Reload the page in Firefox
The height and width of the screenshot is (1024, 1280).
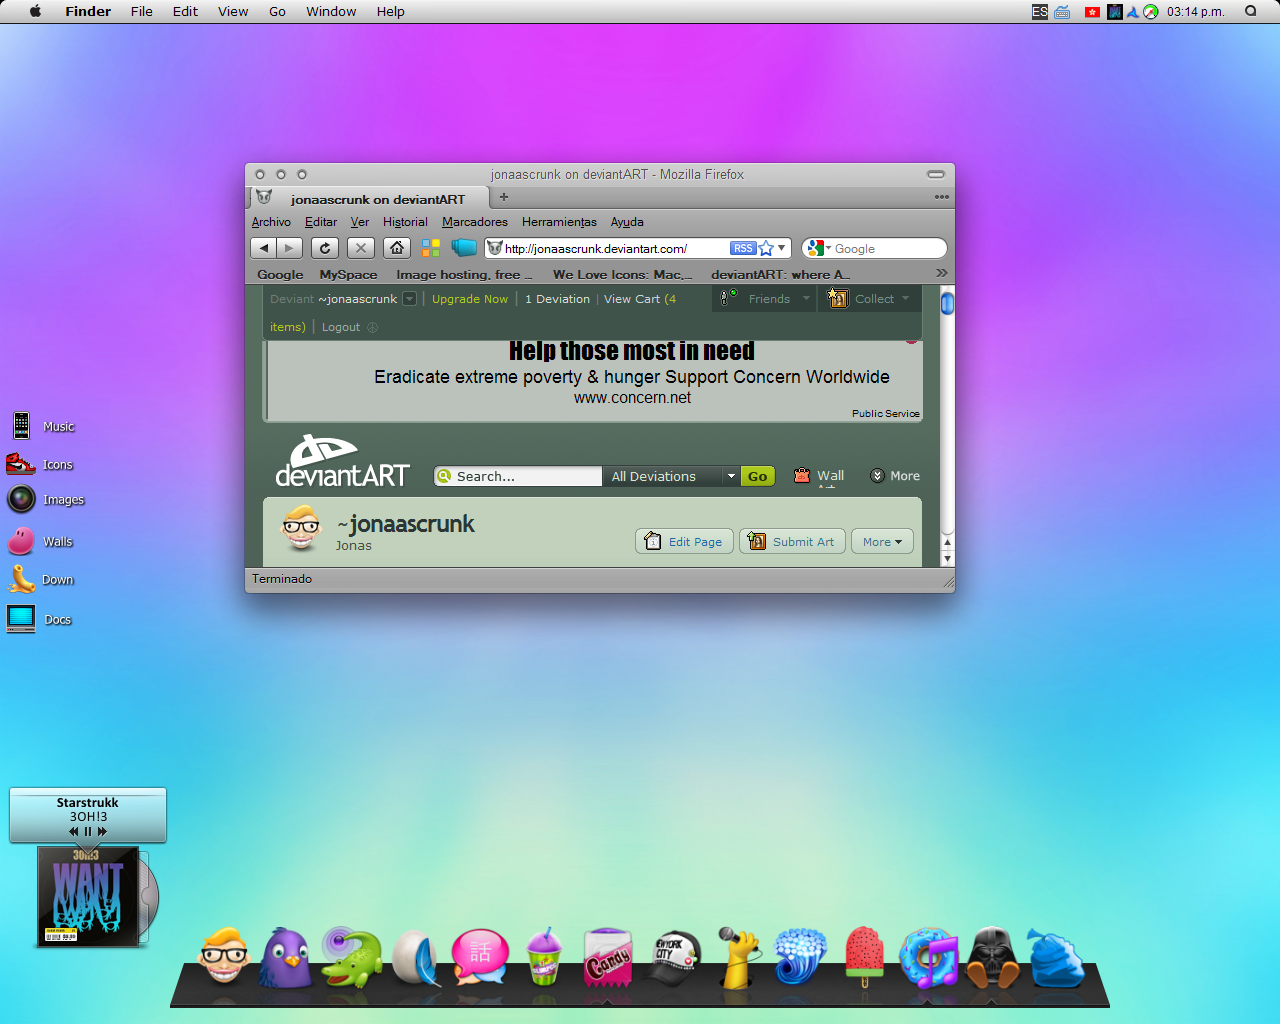tap(325, 248)
